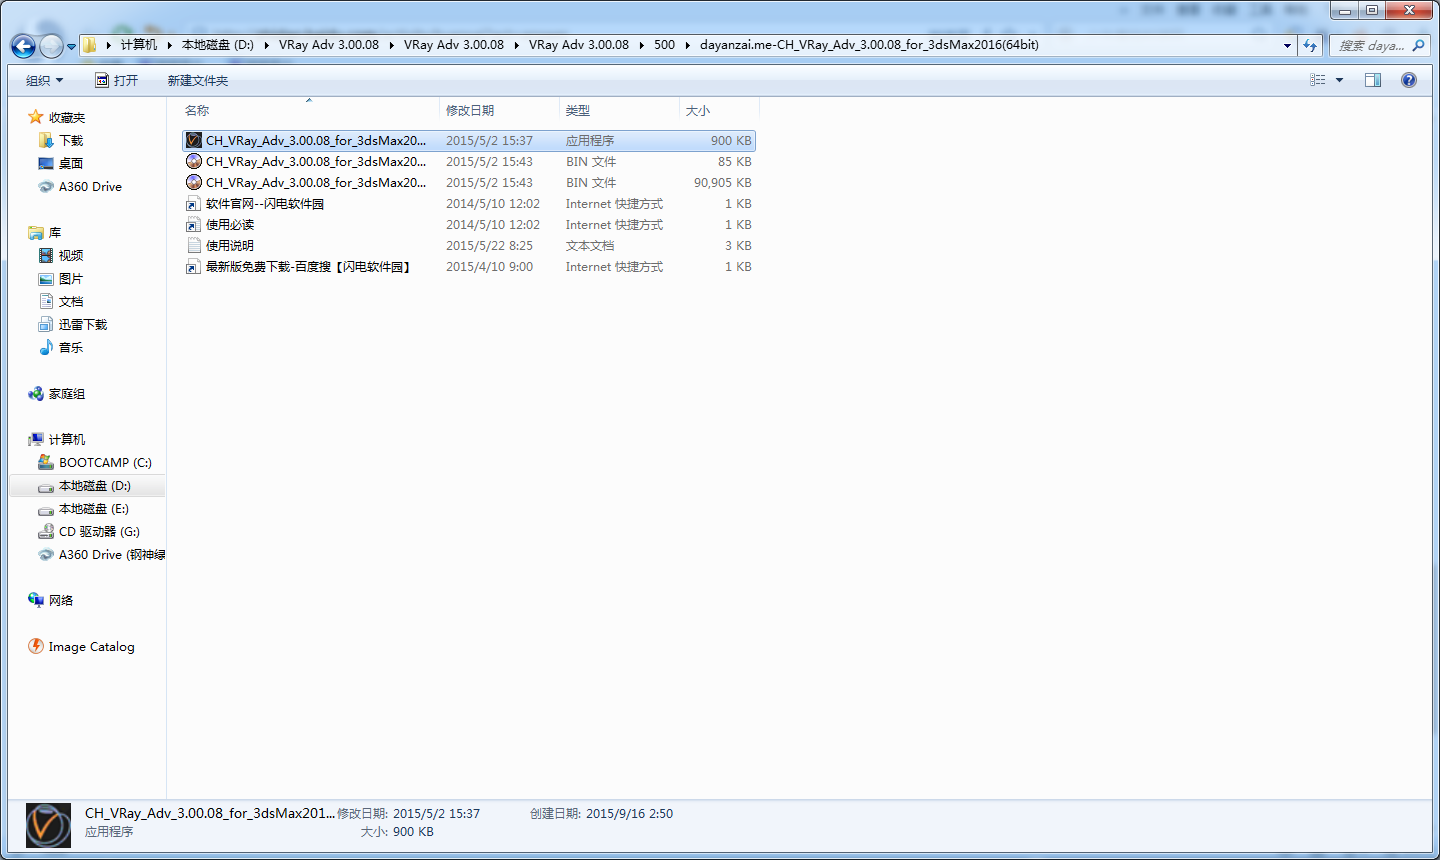Open the view options dropdown arrow
This screenshot has height=860, width=1440.
(1340, 80)
